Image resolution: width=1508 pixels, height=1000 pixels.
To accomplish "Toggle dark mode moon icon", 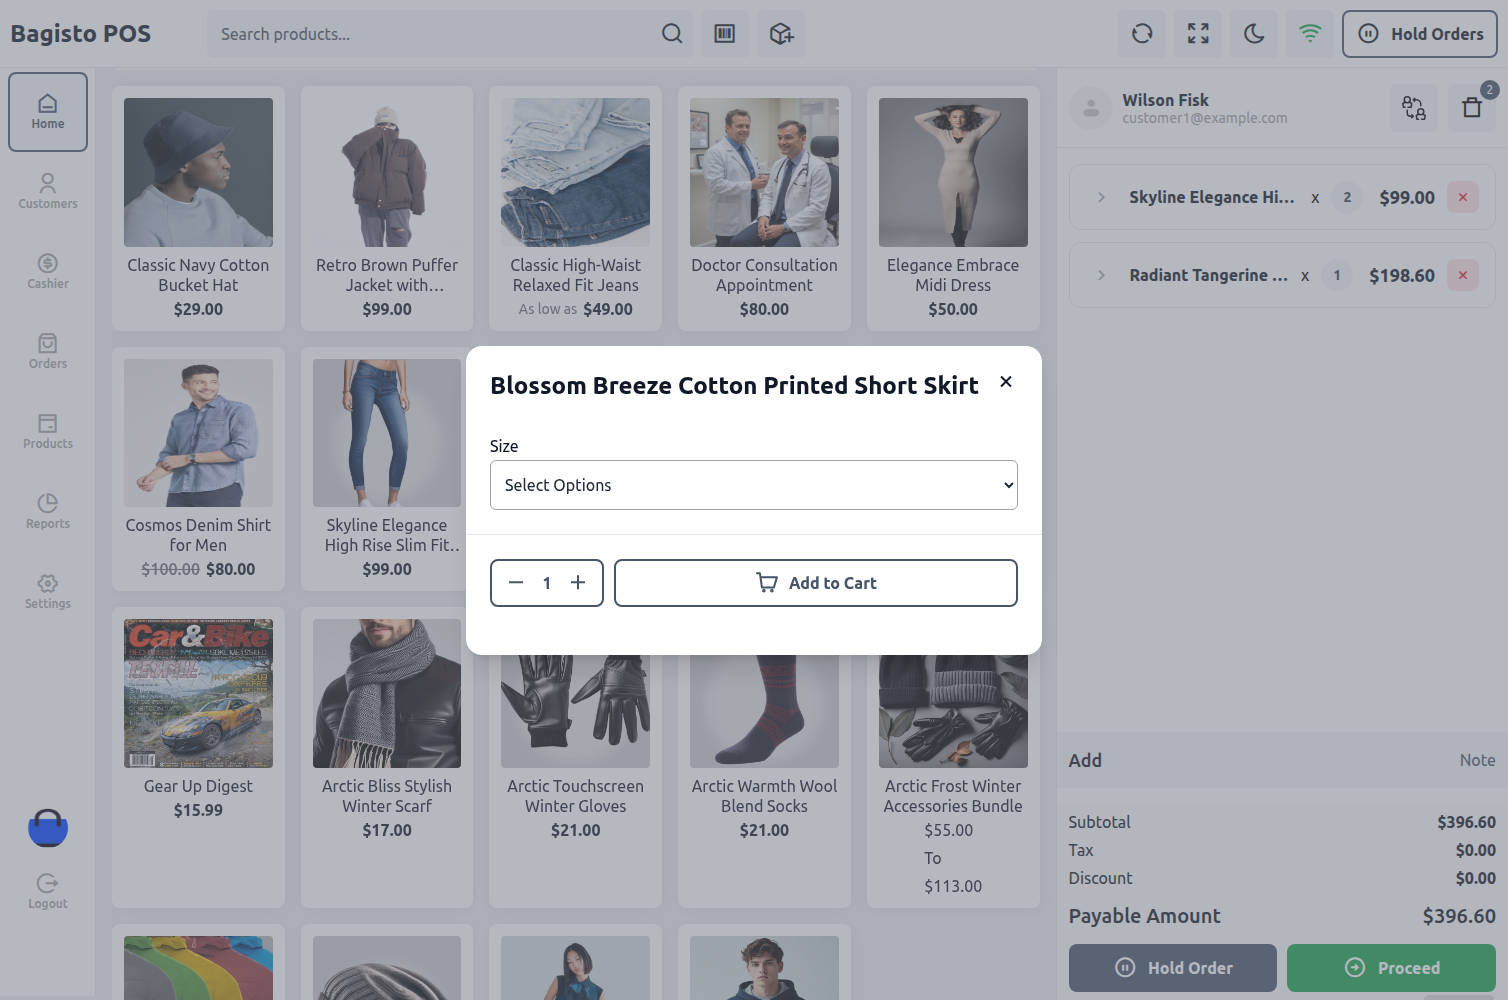I will click(1254, 34).
